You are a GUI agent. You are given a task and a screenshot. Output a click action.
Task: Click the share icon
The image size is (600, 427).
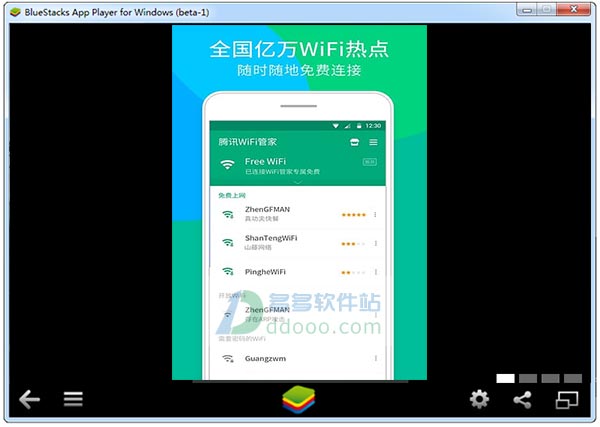522,400
